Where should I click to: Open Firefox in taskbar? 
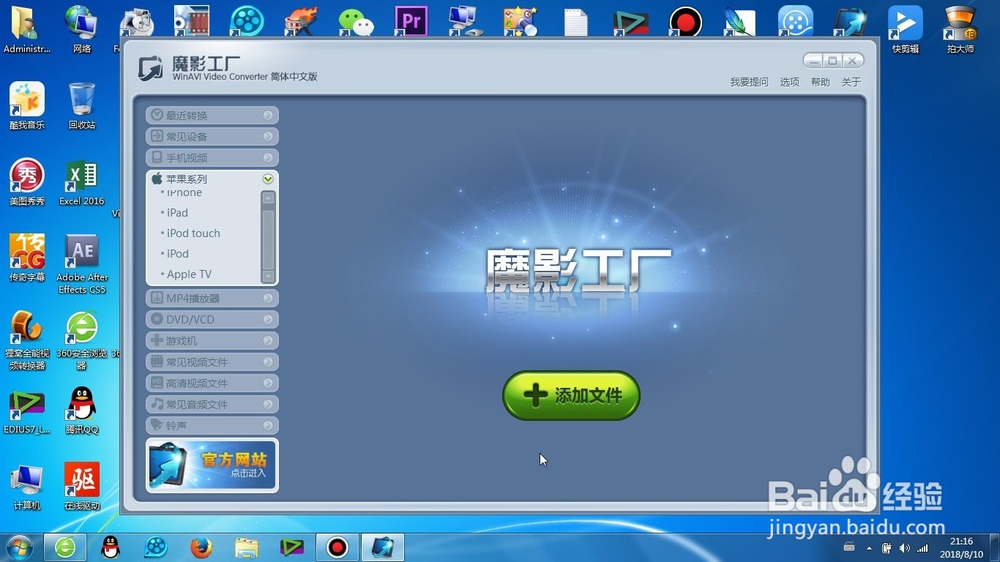201,547
